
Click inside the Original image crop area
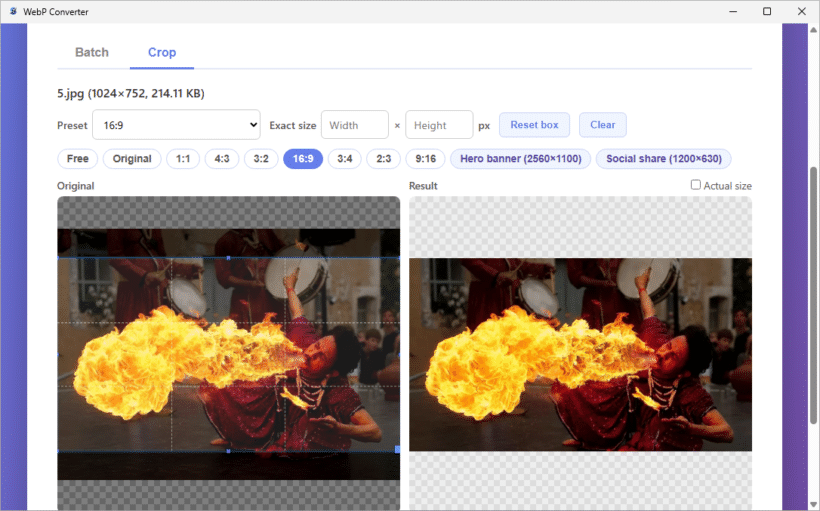229,354
